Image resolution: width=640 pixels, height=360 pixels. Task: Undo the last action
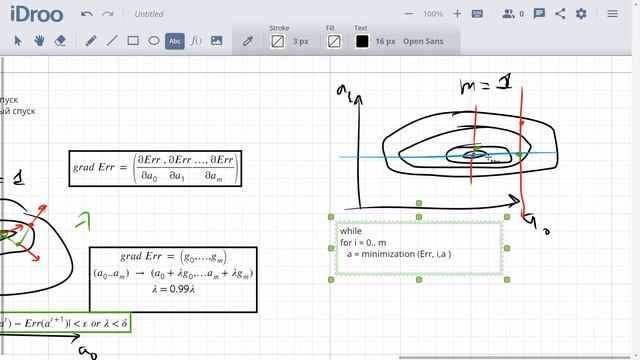coord(87,14)
